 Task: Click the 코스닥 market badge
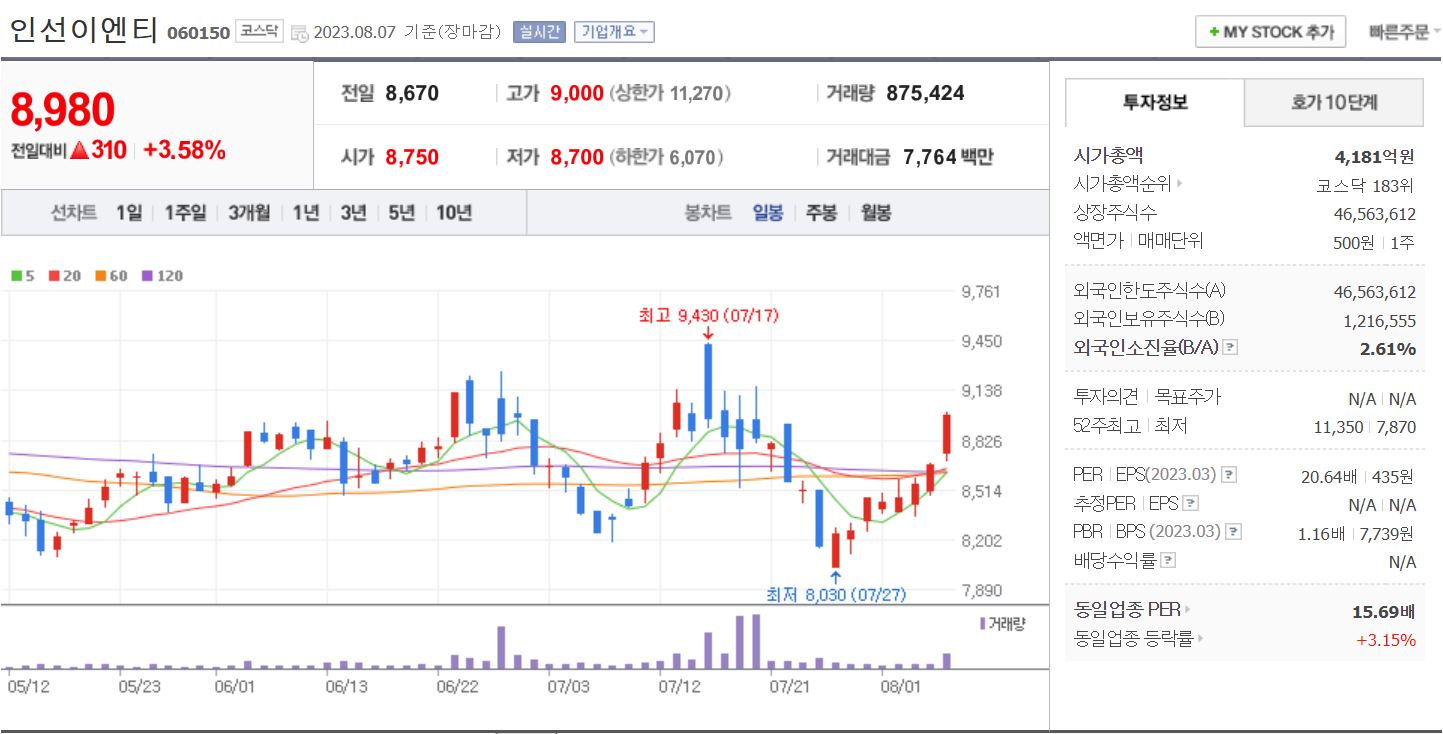point(260,31)
